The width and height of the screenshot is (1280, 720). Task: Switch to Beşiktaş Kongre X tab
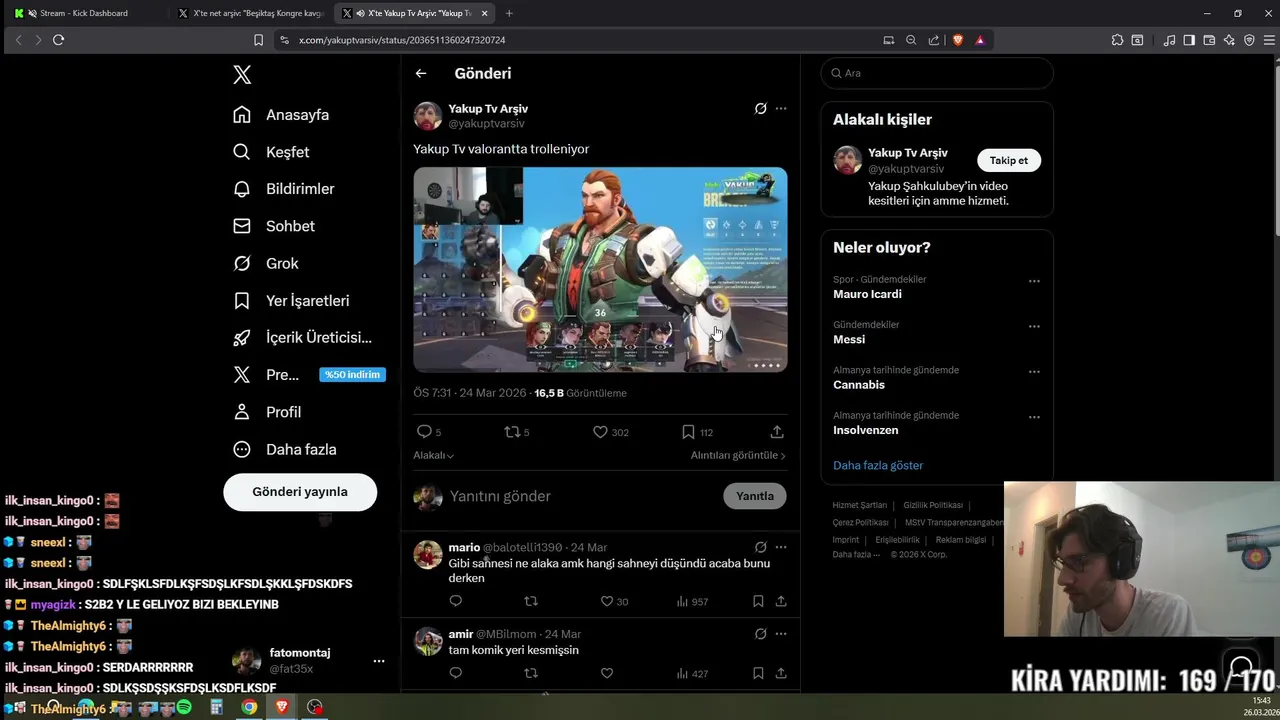pos(250,13)
